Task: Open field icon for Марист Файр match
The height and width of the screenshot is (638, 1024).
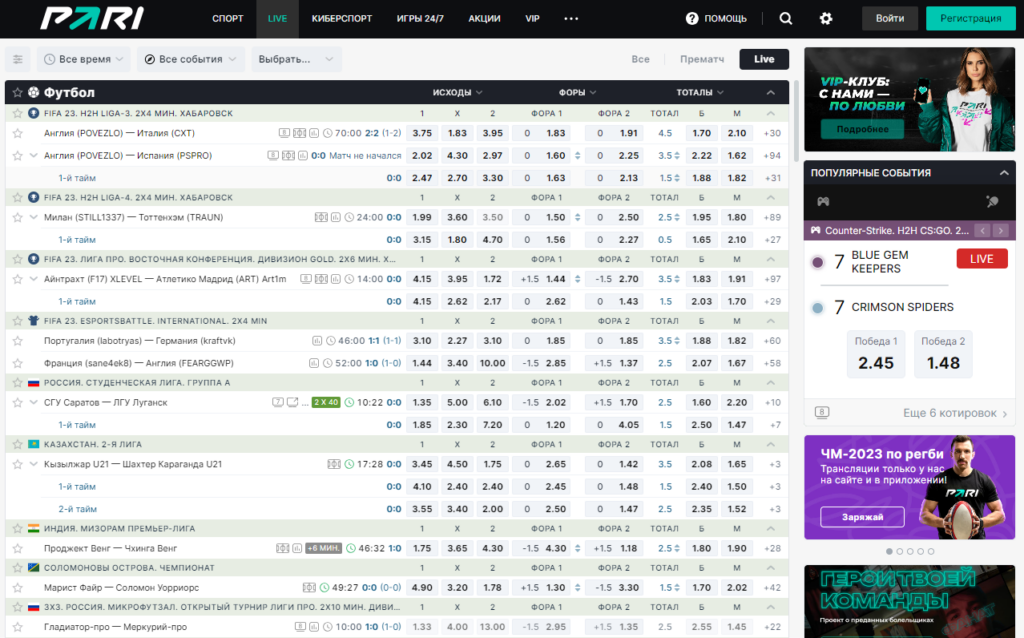Action: point(309,588)
